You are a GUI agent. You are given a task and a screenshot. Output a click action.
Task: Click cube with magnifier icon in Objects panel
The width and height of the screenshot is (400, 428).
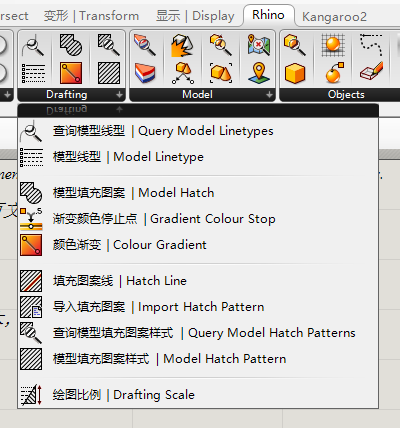click(x=295, y=44)
